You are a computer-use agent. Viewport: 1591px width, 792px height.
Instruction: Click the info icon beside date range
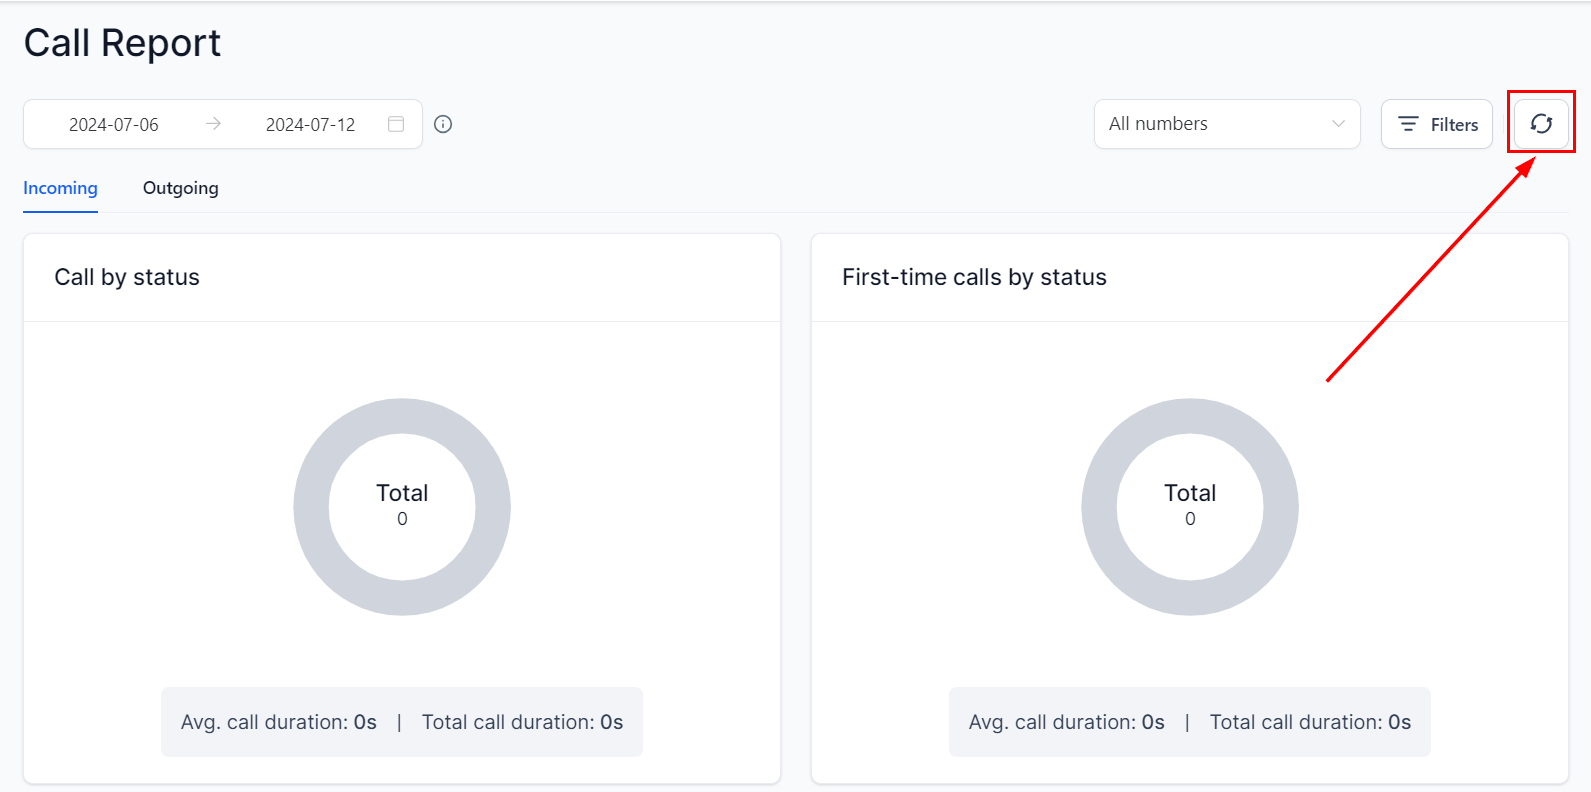443,124
